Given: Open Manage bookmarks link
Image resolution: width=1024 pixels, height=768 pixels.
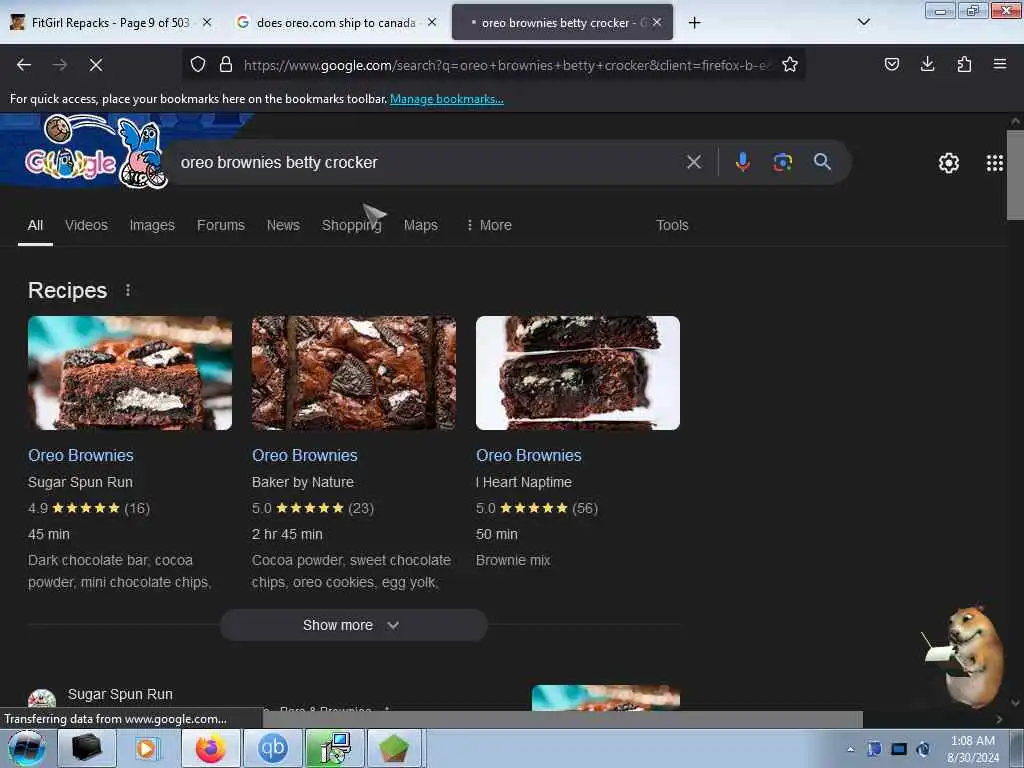Looking at the screenshot, I should pyautogui.click(x=447, y=99).
